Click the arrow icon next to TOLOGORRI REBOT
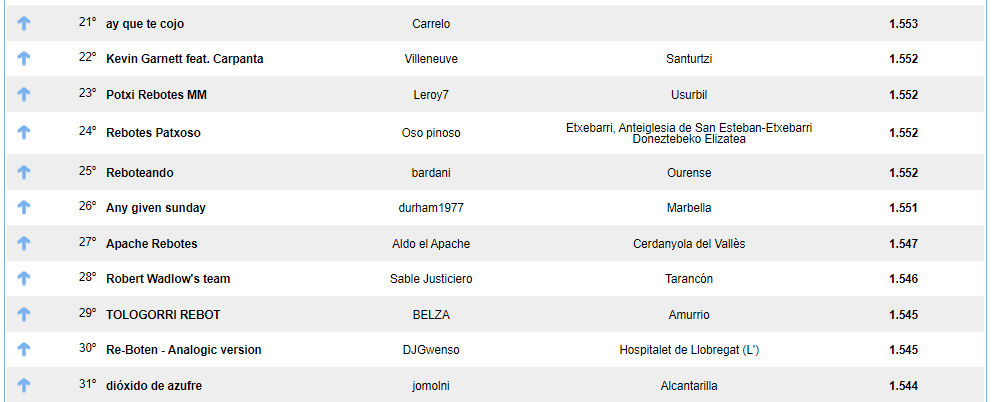The height and width of the screenshot is (402, 992). [x=24, y=315]
